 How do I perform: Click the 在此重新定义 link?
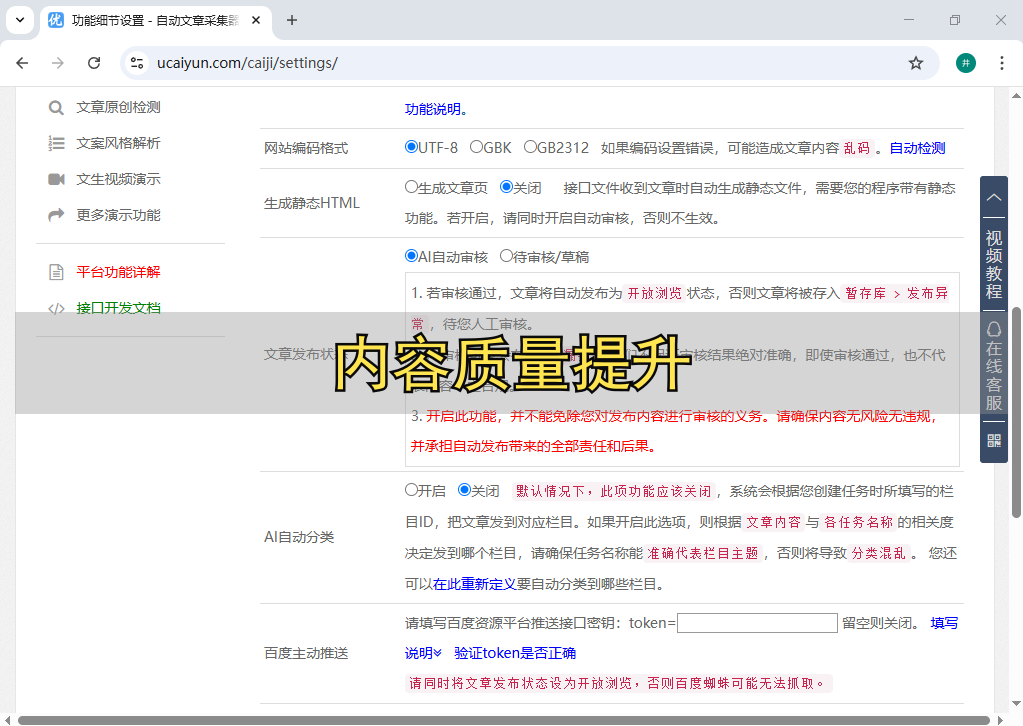[474, 584]
